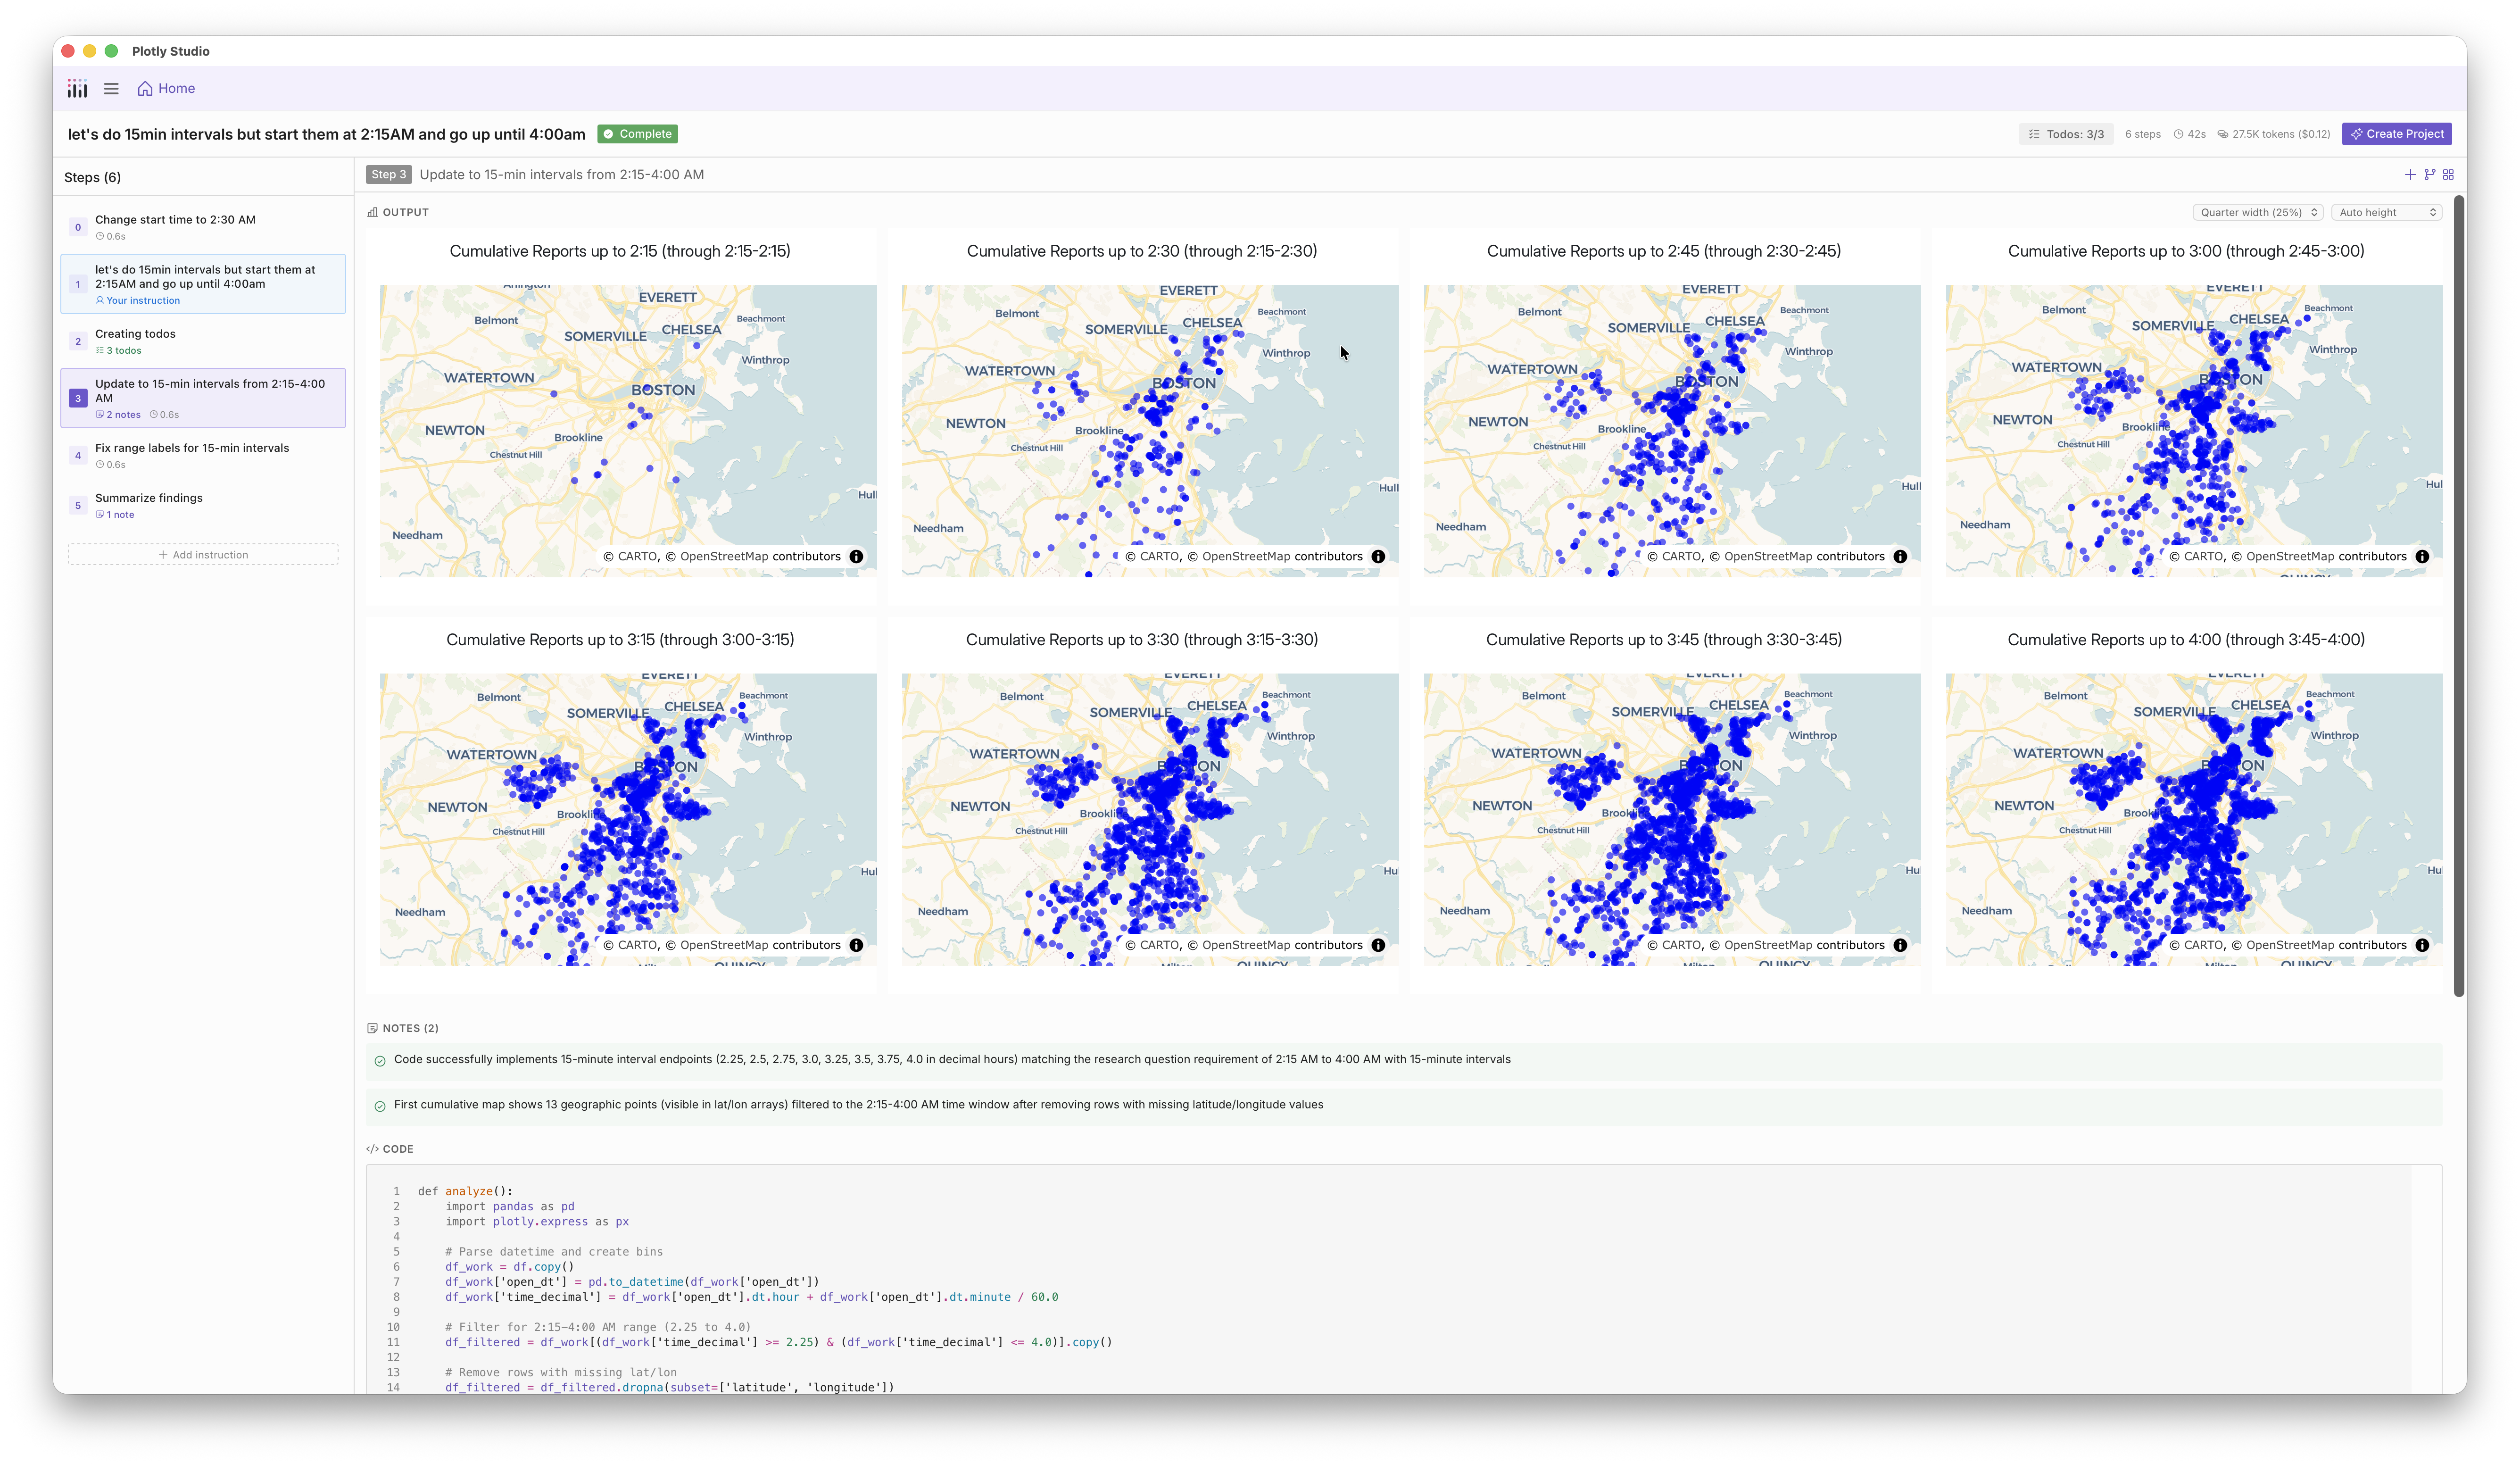
Task: Click the clock icon next to 42s
Action: (2178, 134)
